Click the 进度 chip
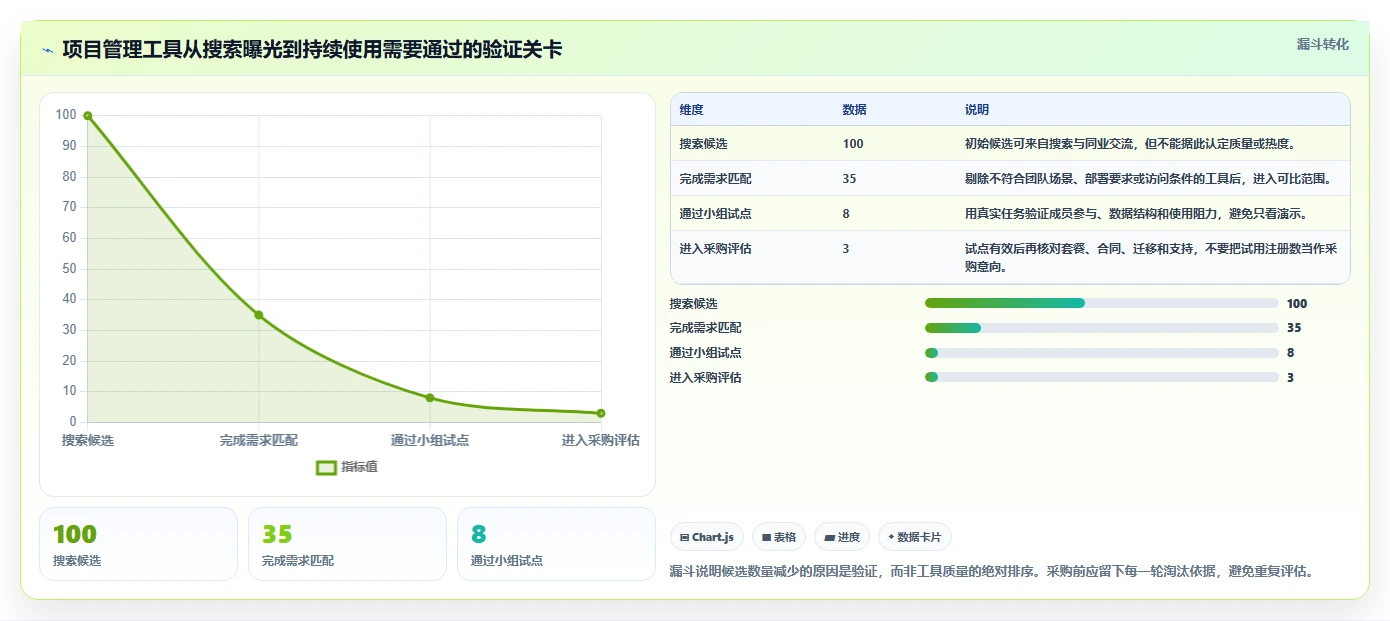The height and width of the screenshot is (621, 1390). tap(842, 537)
